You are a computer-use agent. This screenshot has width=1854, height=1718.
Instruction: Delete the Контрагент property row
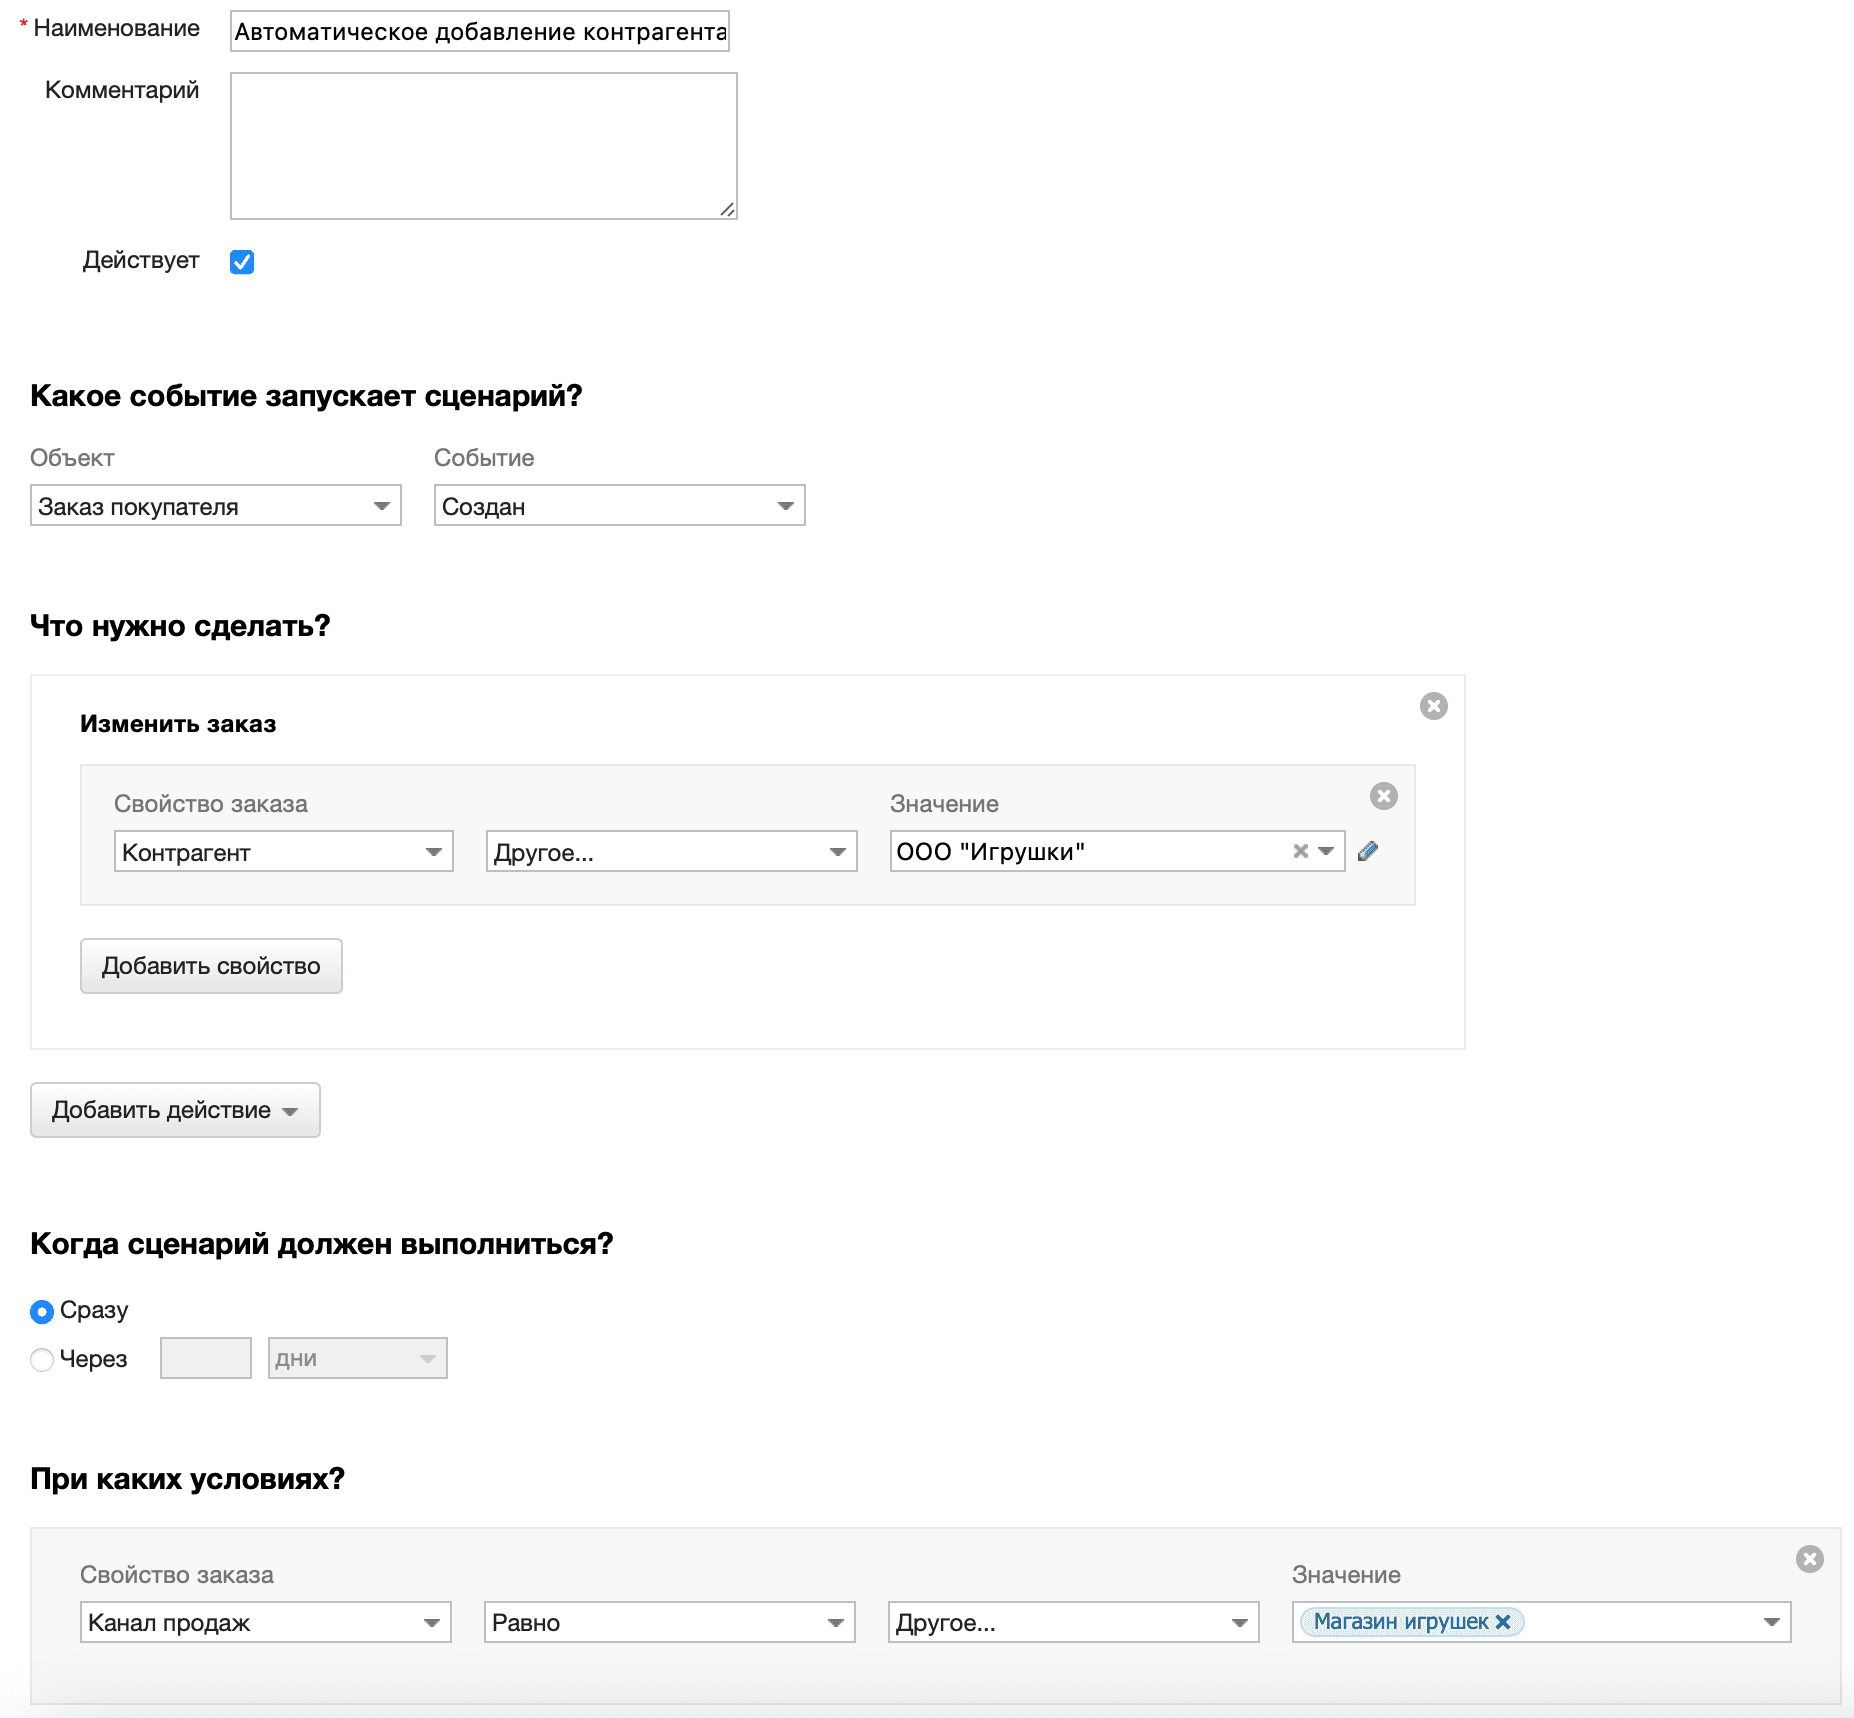[x=1383, y=796]
